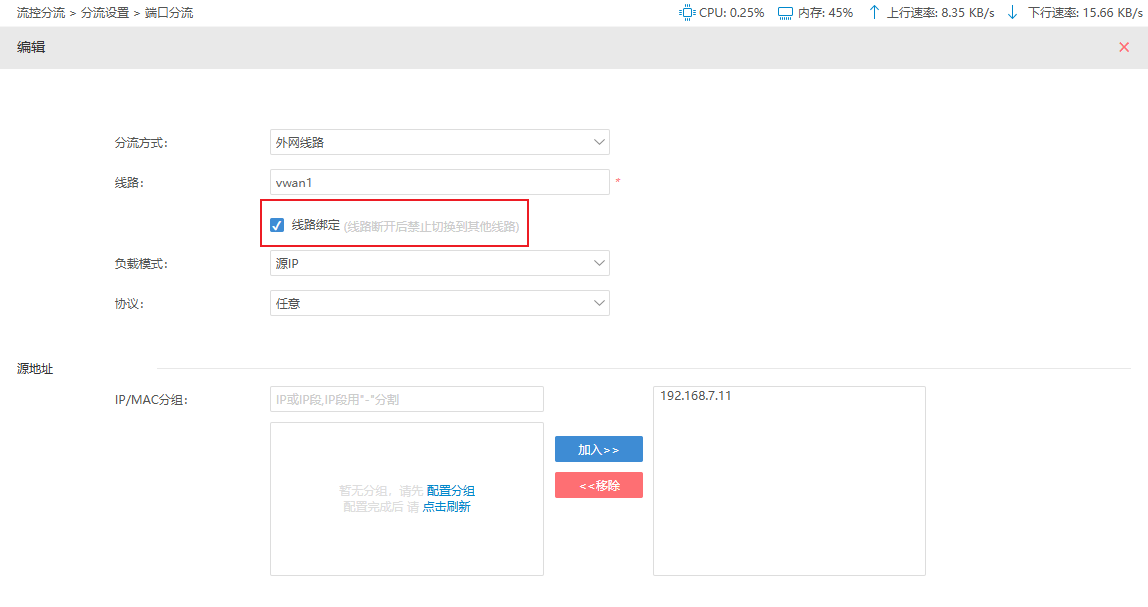Open the 配置分组 link
Viewport: 1148px width, 607px height.
click(x=450, y=491)
